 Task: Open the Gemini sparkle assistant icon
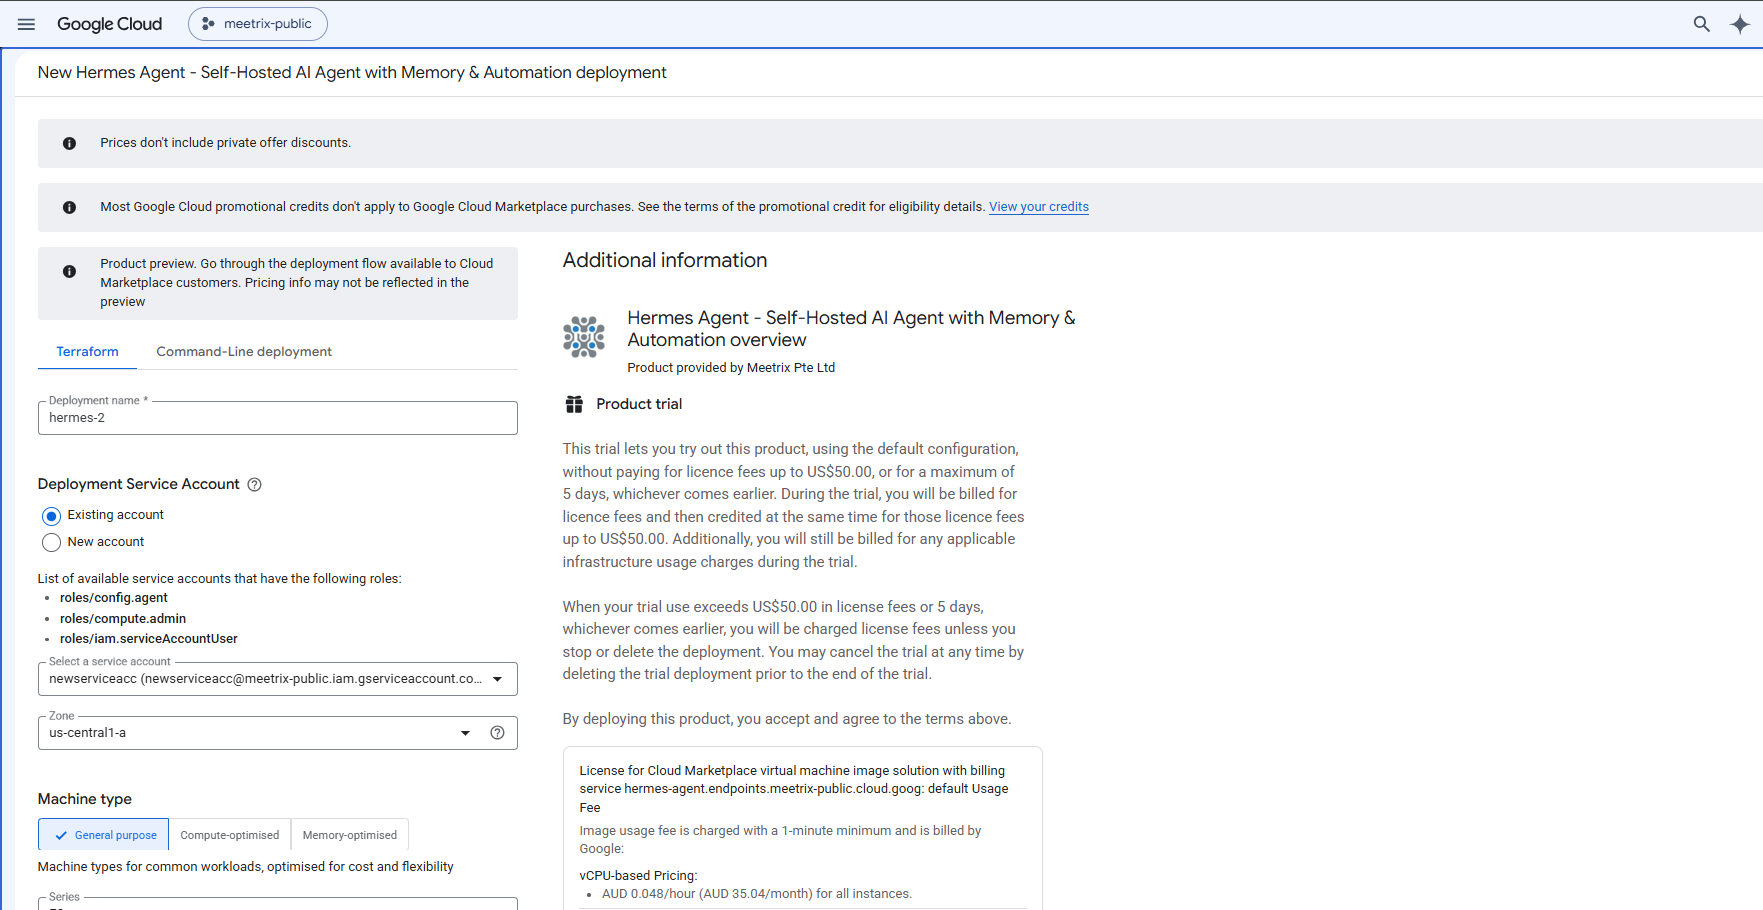tap(1740, 24)
